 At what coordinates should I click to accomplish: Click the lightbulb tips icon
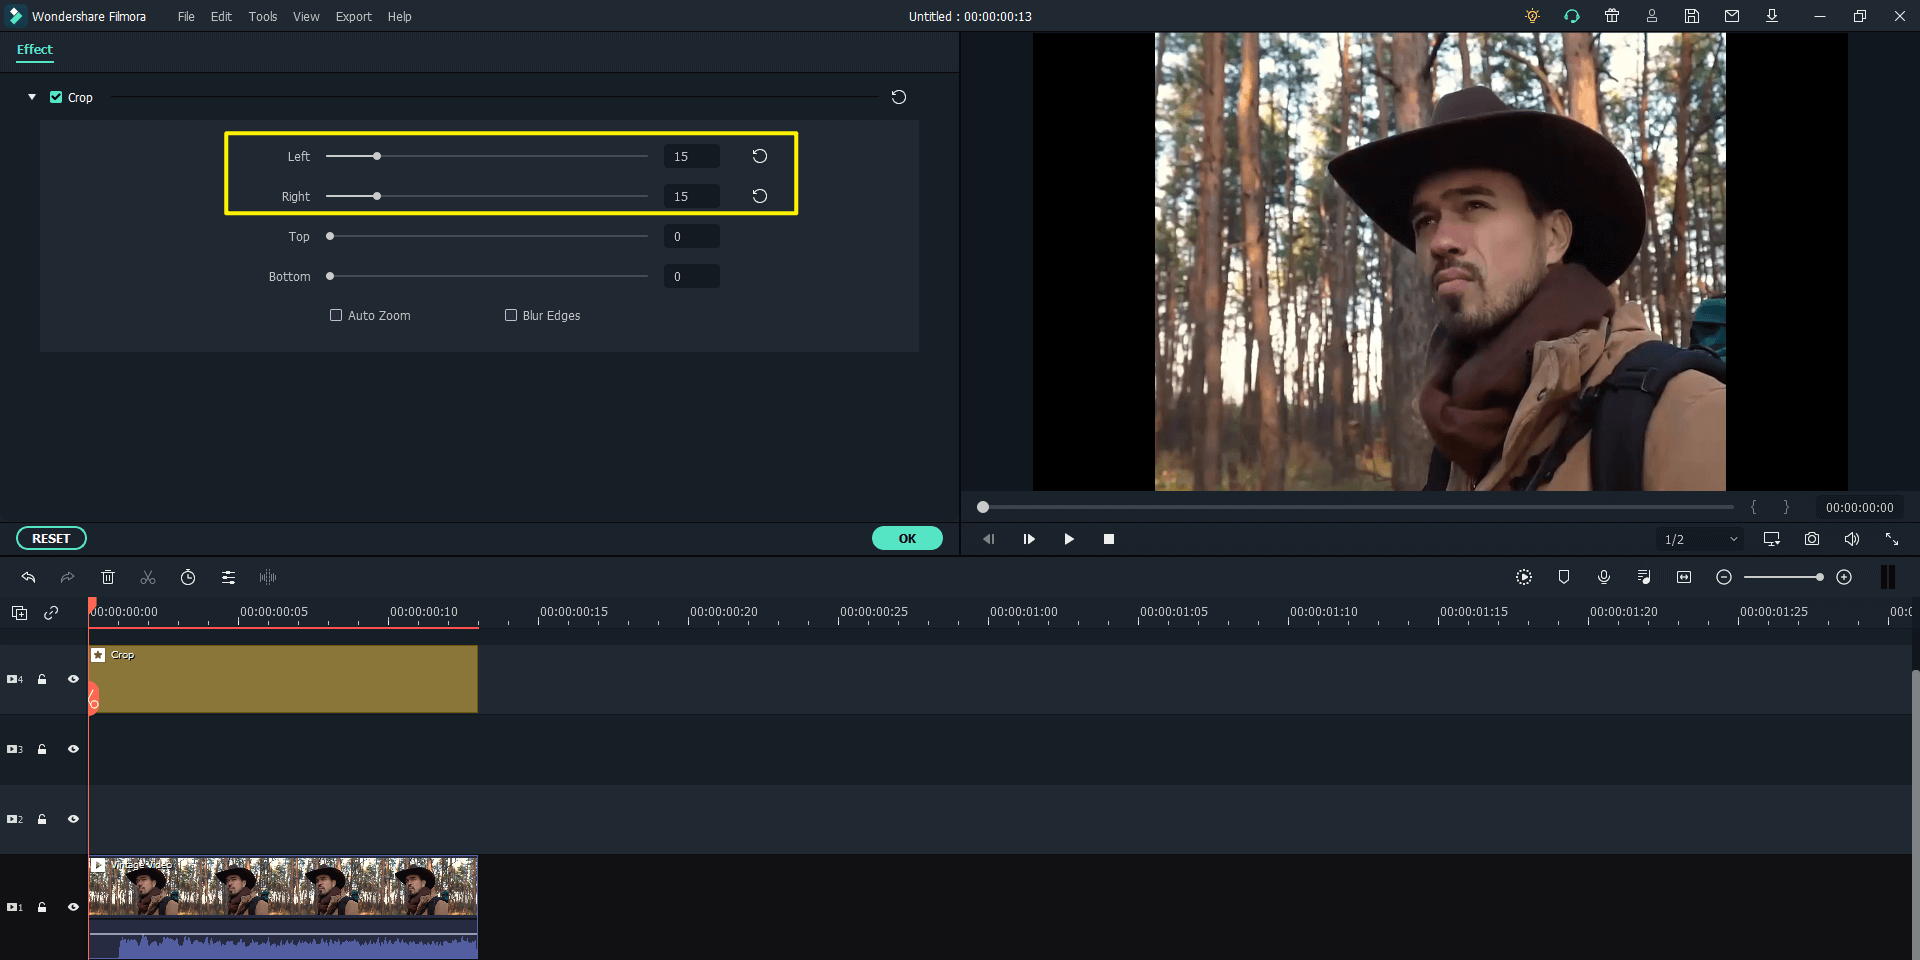point(1532,16)
